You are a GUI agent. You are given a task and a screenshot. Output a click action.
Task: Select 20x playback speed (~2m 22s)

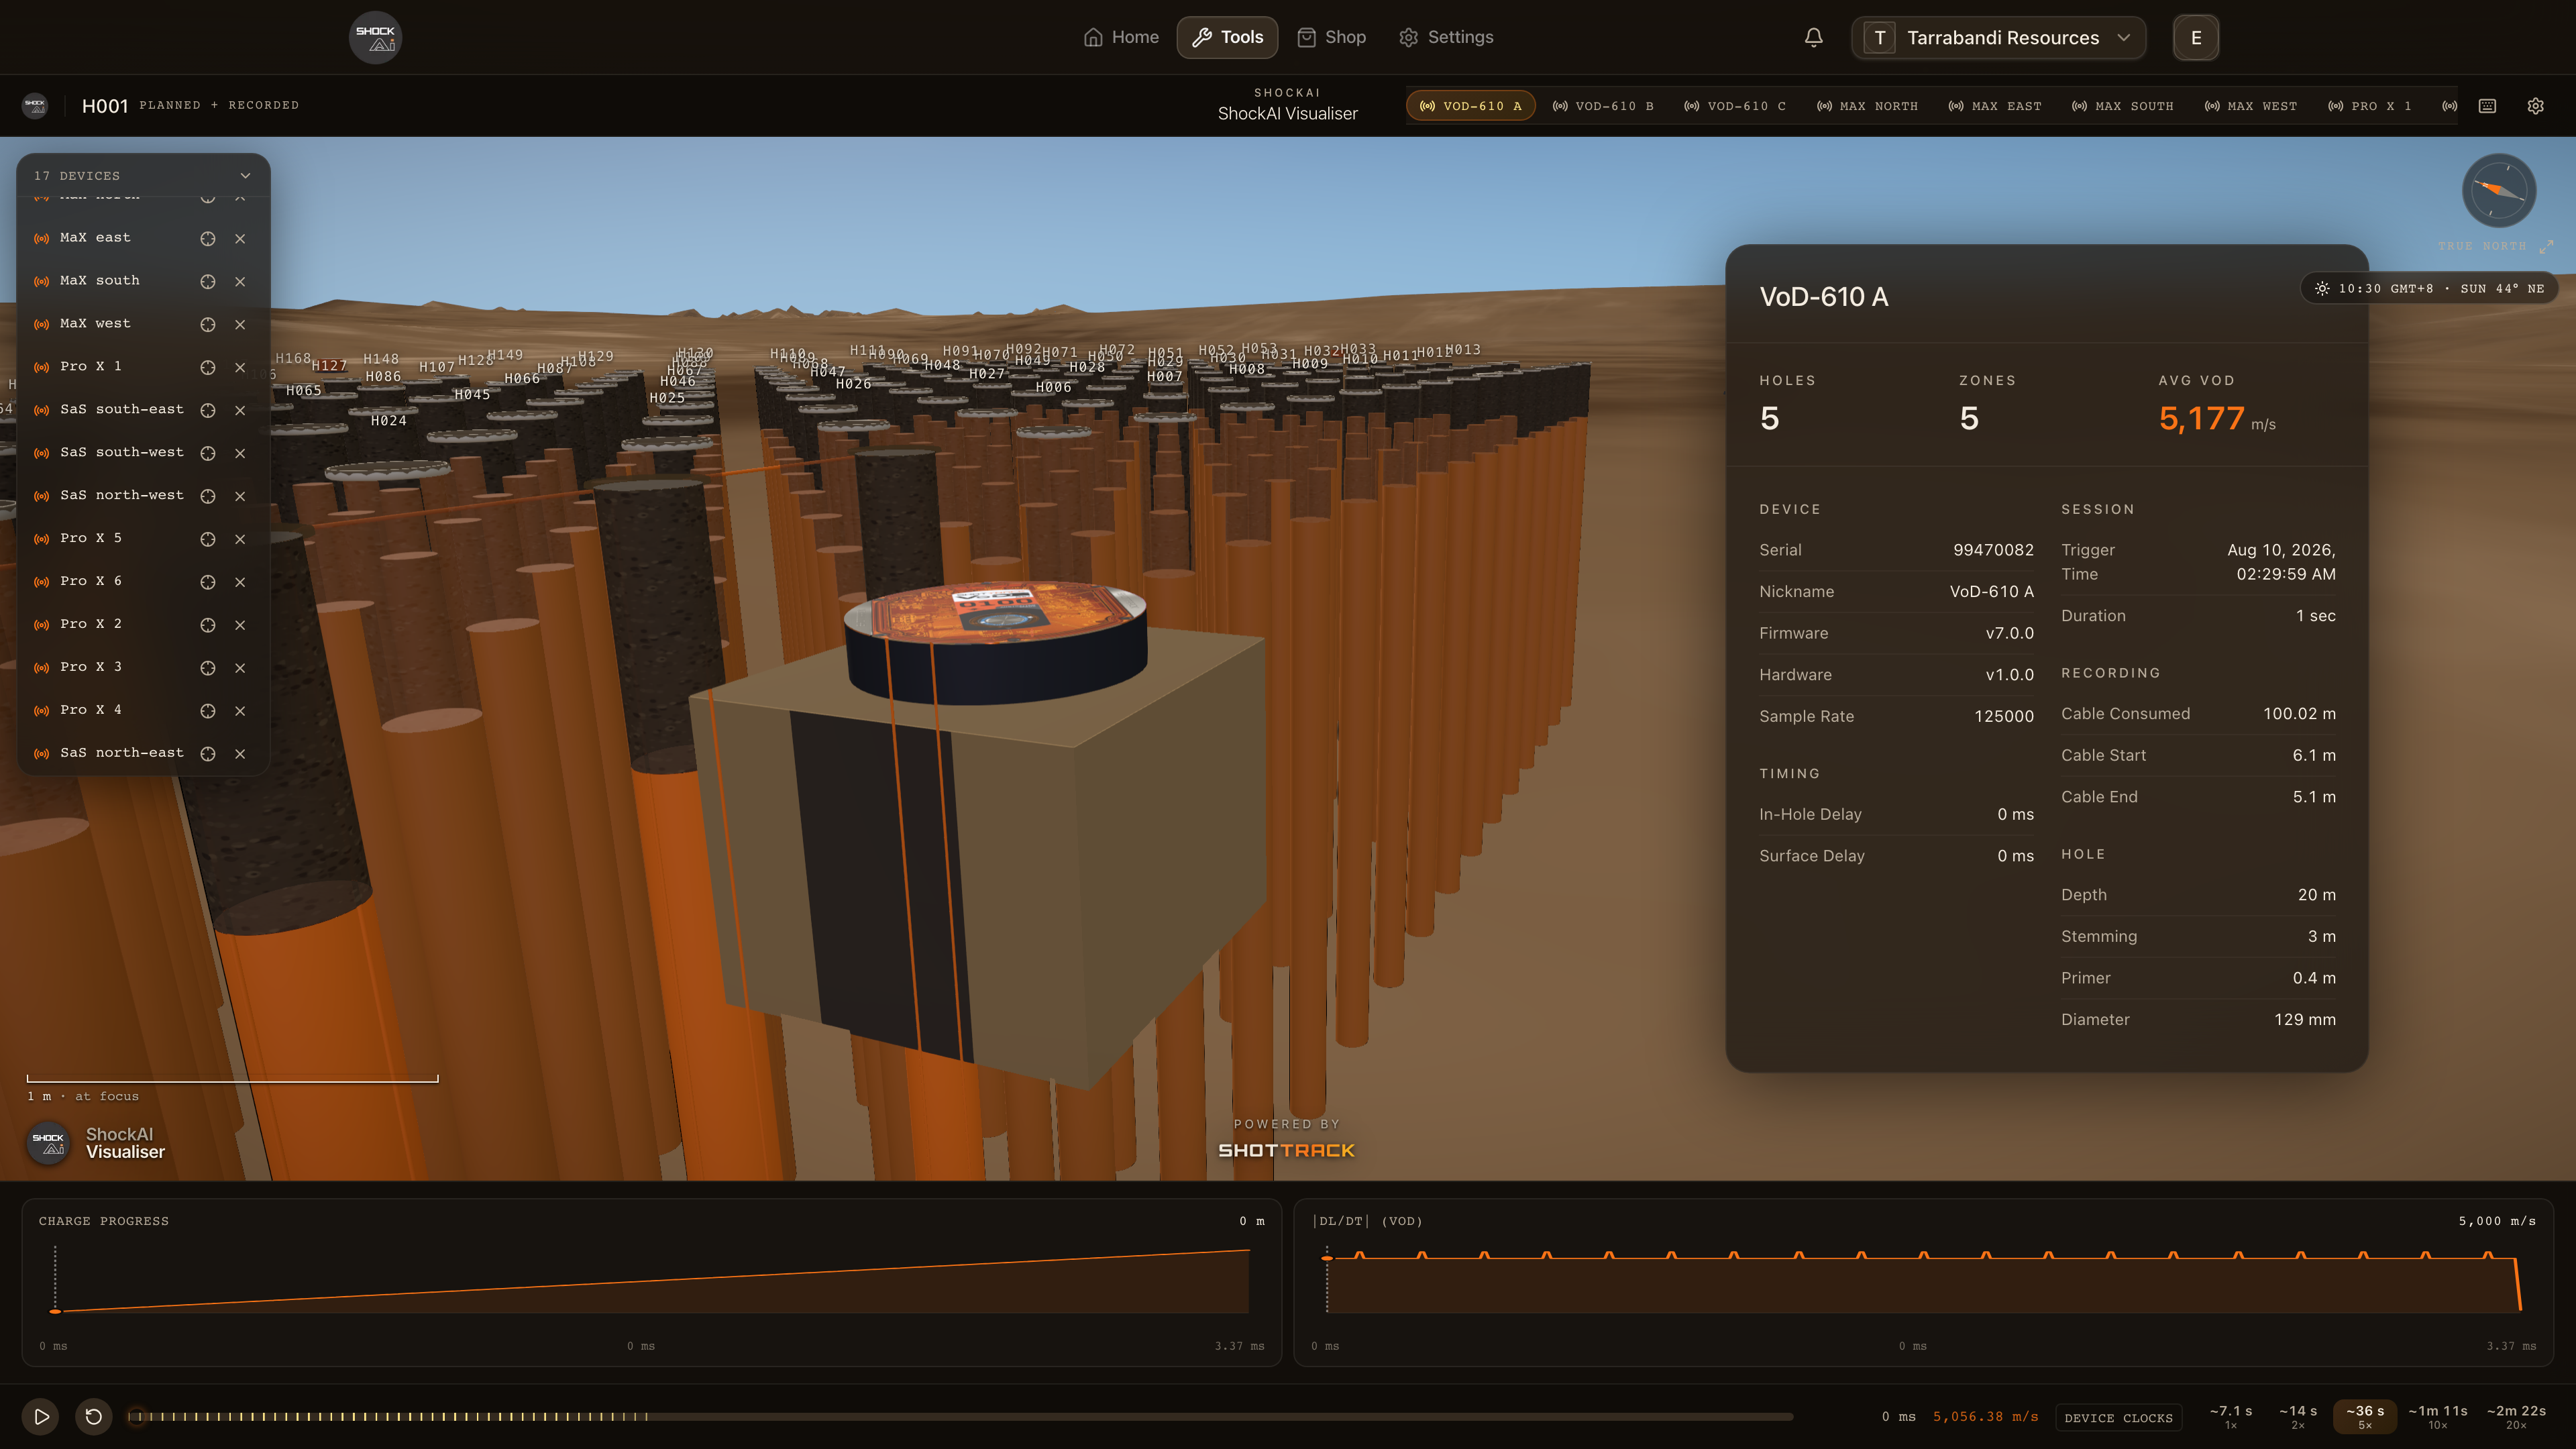2516,1417
